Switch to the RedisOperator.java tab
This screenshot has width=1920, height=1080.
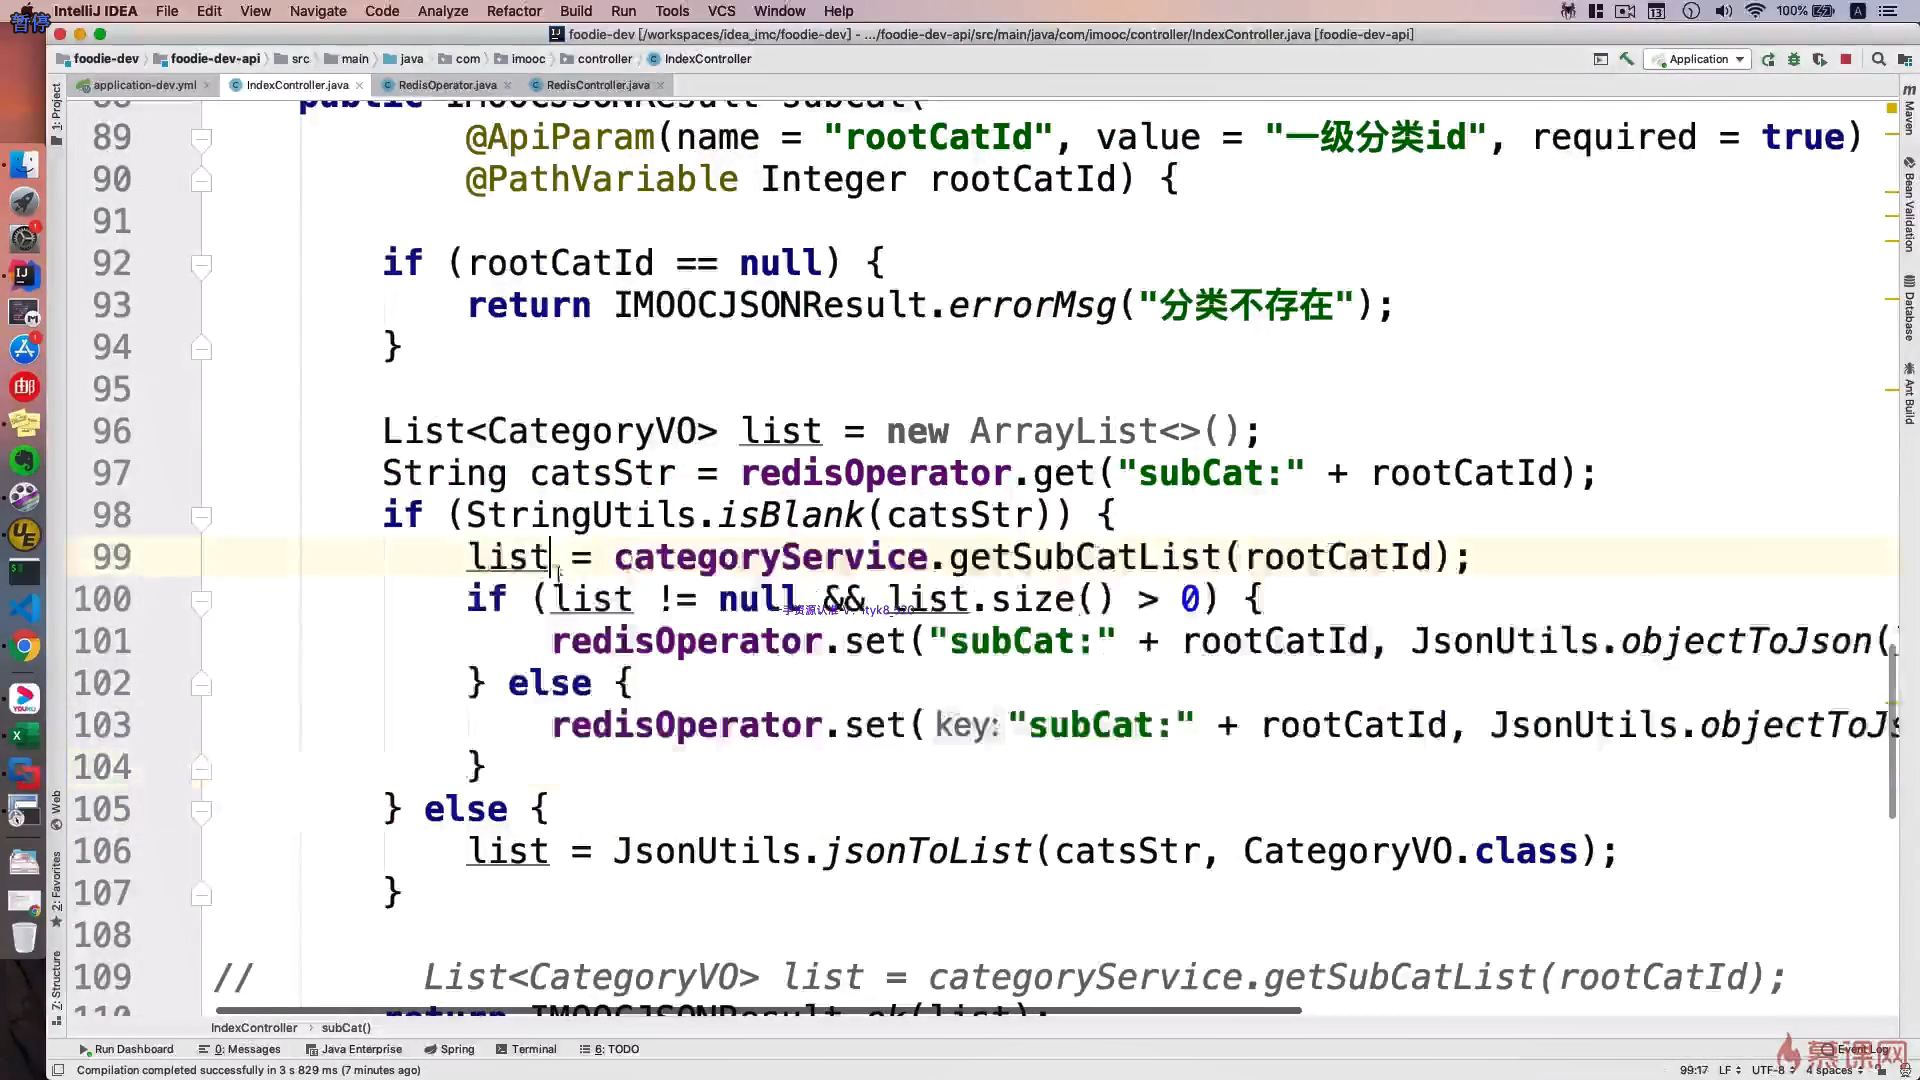[x=447, y=85]
